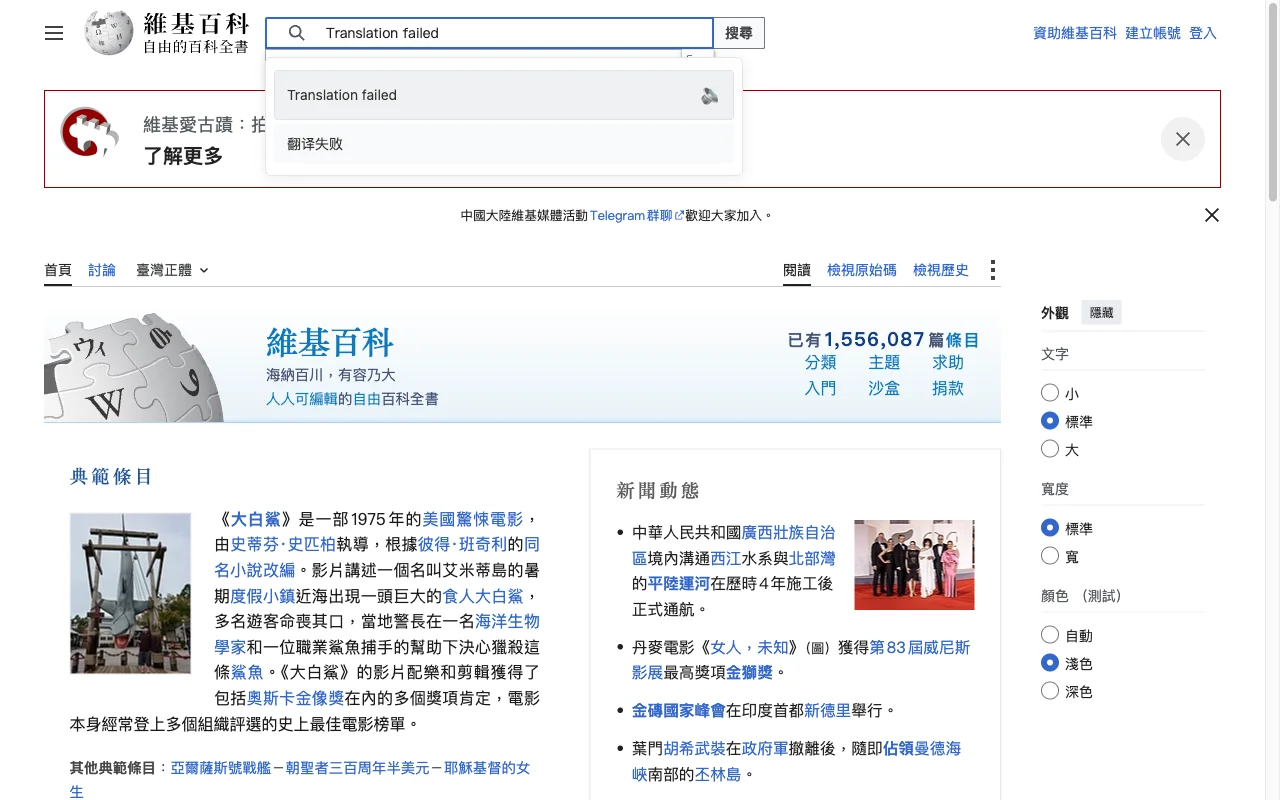Switch to the 閱讀 tab
The height and width of the screenshot is (800, 1280).
click(x=797, y=270)
